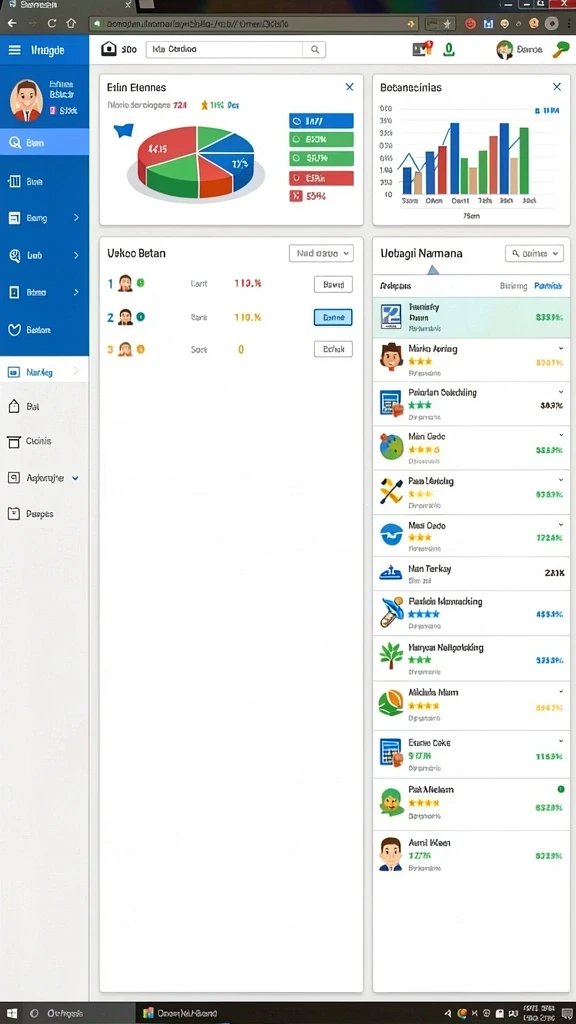Click the green orange leaf icon of Mildala Marn

click(x=391, y=703)
